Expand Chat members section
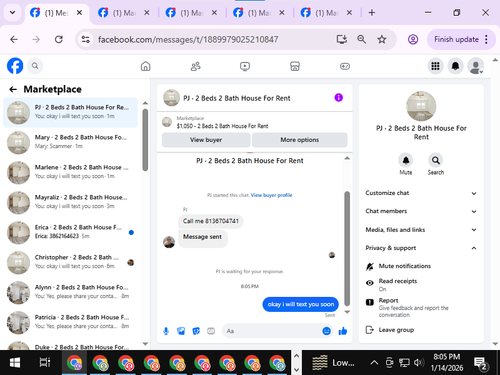Viewport: 500px width, 375px height. pos(421,211)
